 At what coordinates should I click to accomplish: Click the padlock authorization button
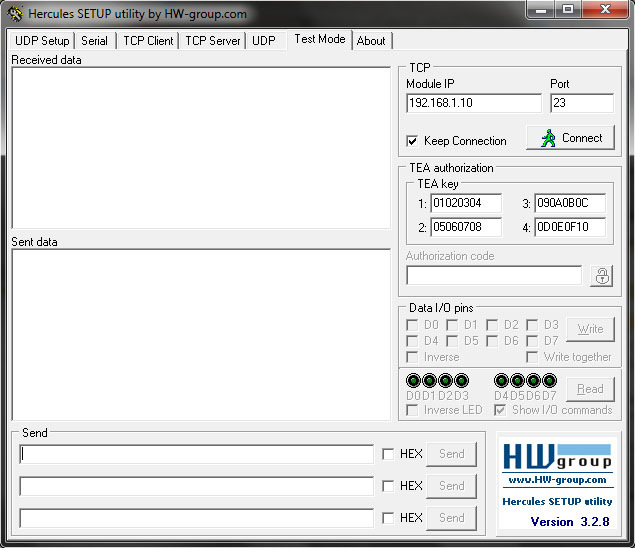click(601, 276)
